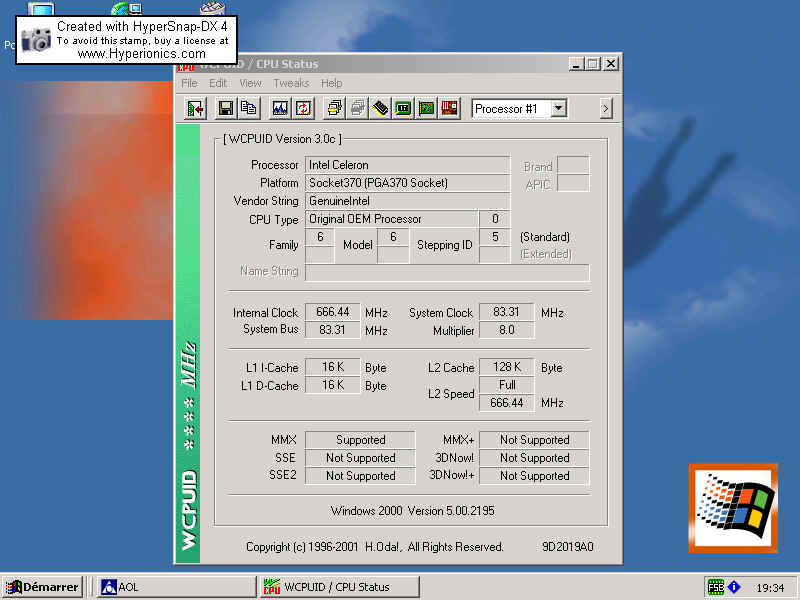Click the WCPUID / CPU Status taskbar button
The height and width of the screenshot is (600, 800).
(x=340, y=587)
